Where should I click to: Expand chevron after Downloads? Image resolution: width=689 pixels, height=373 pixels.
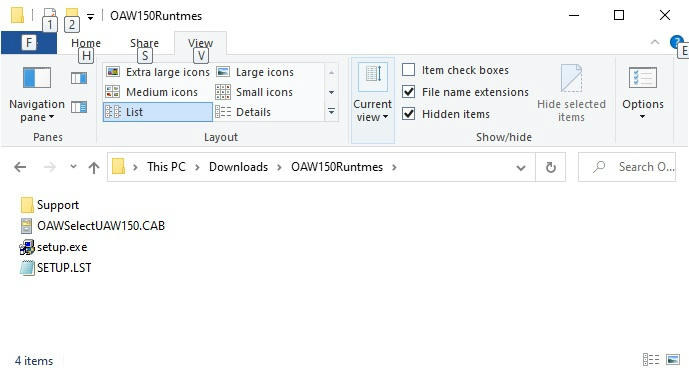pos(279,167)
